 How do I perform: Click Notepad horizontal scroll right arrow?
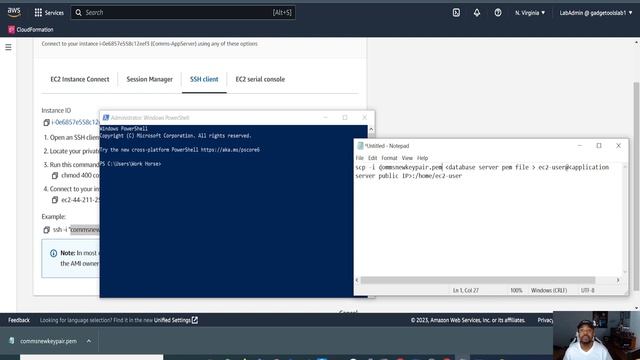(x=618, y=280)
